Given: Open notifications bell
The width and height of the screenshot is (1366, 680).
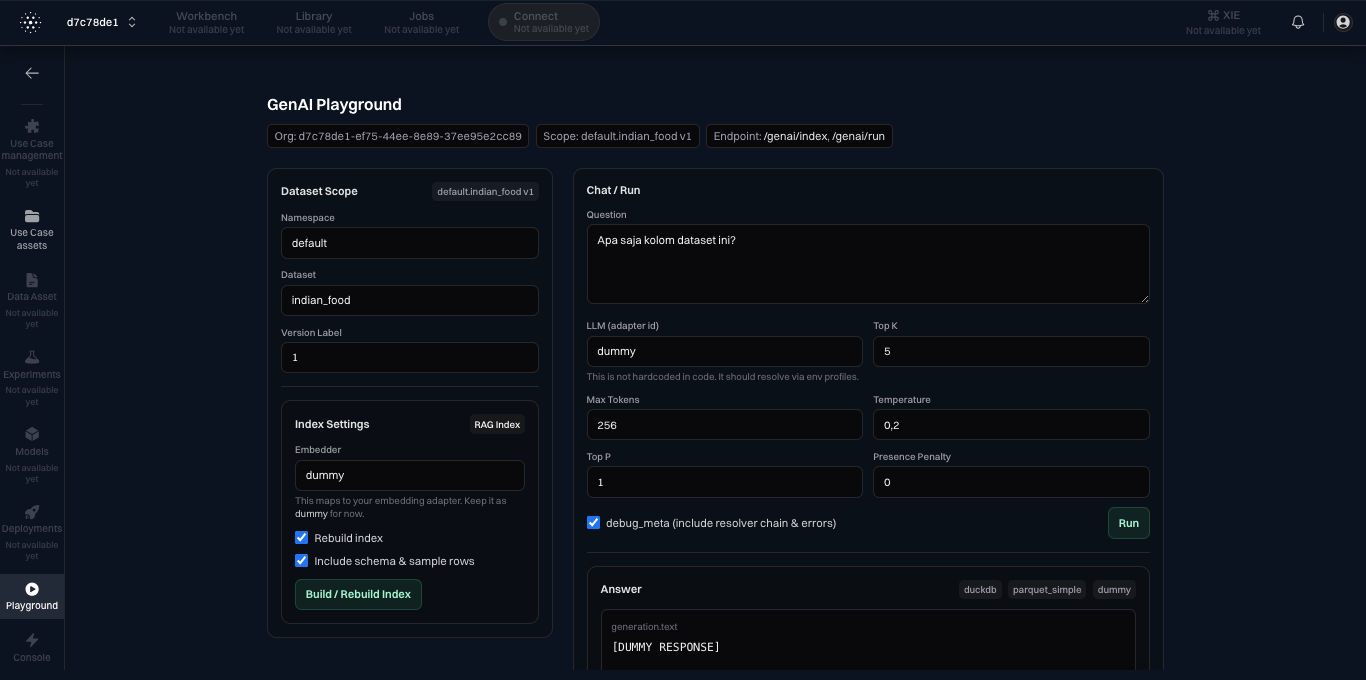Looking at the screenshot, I should coord(1298,22).
